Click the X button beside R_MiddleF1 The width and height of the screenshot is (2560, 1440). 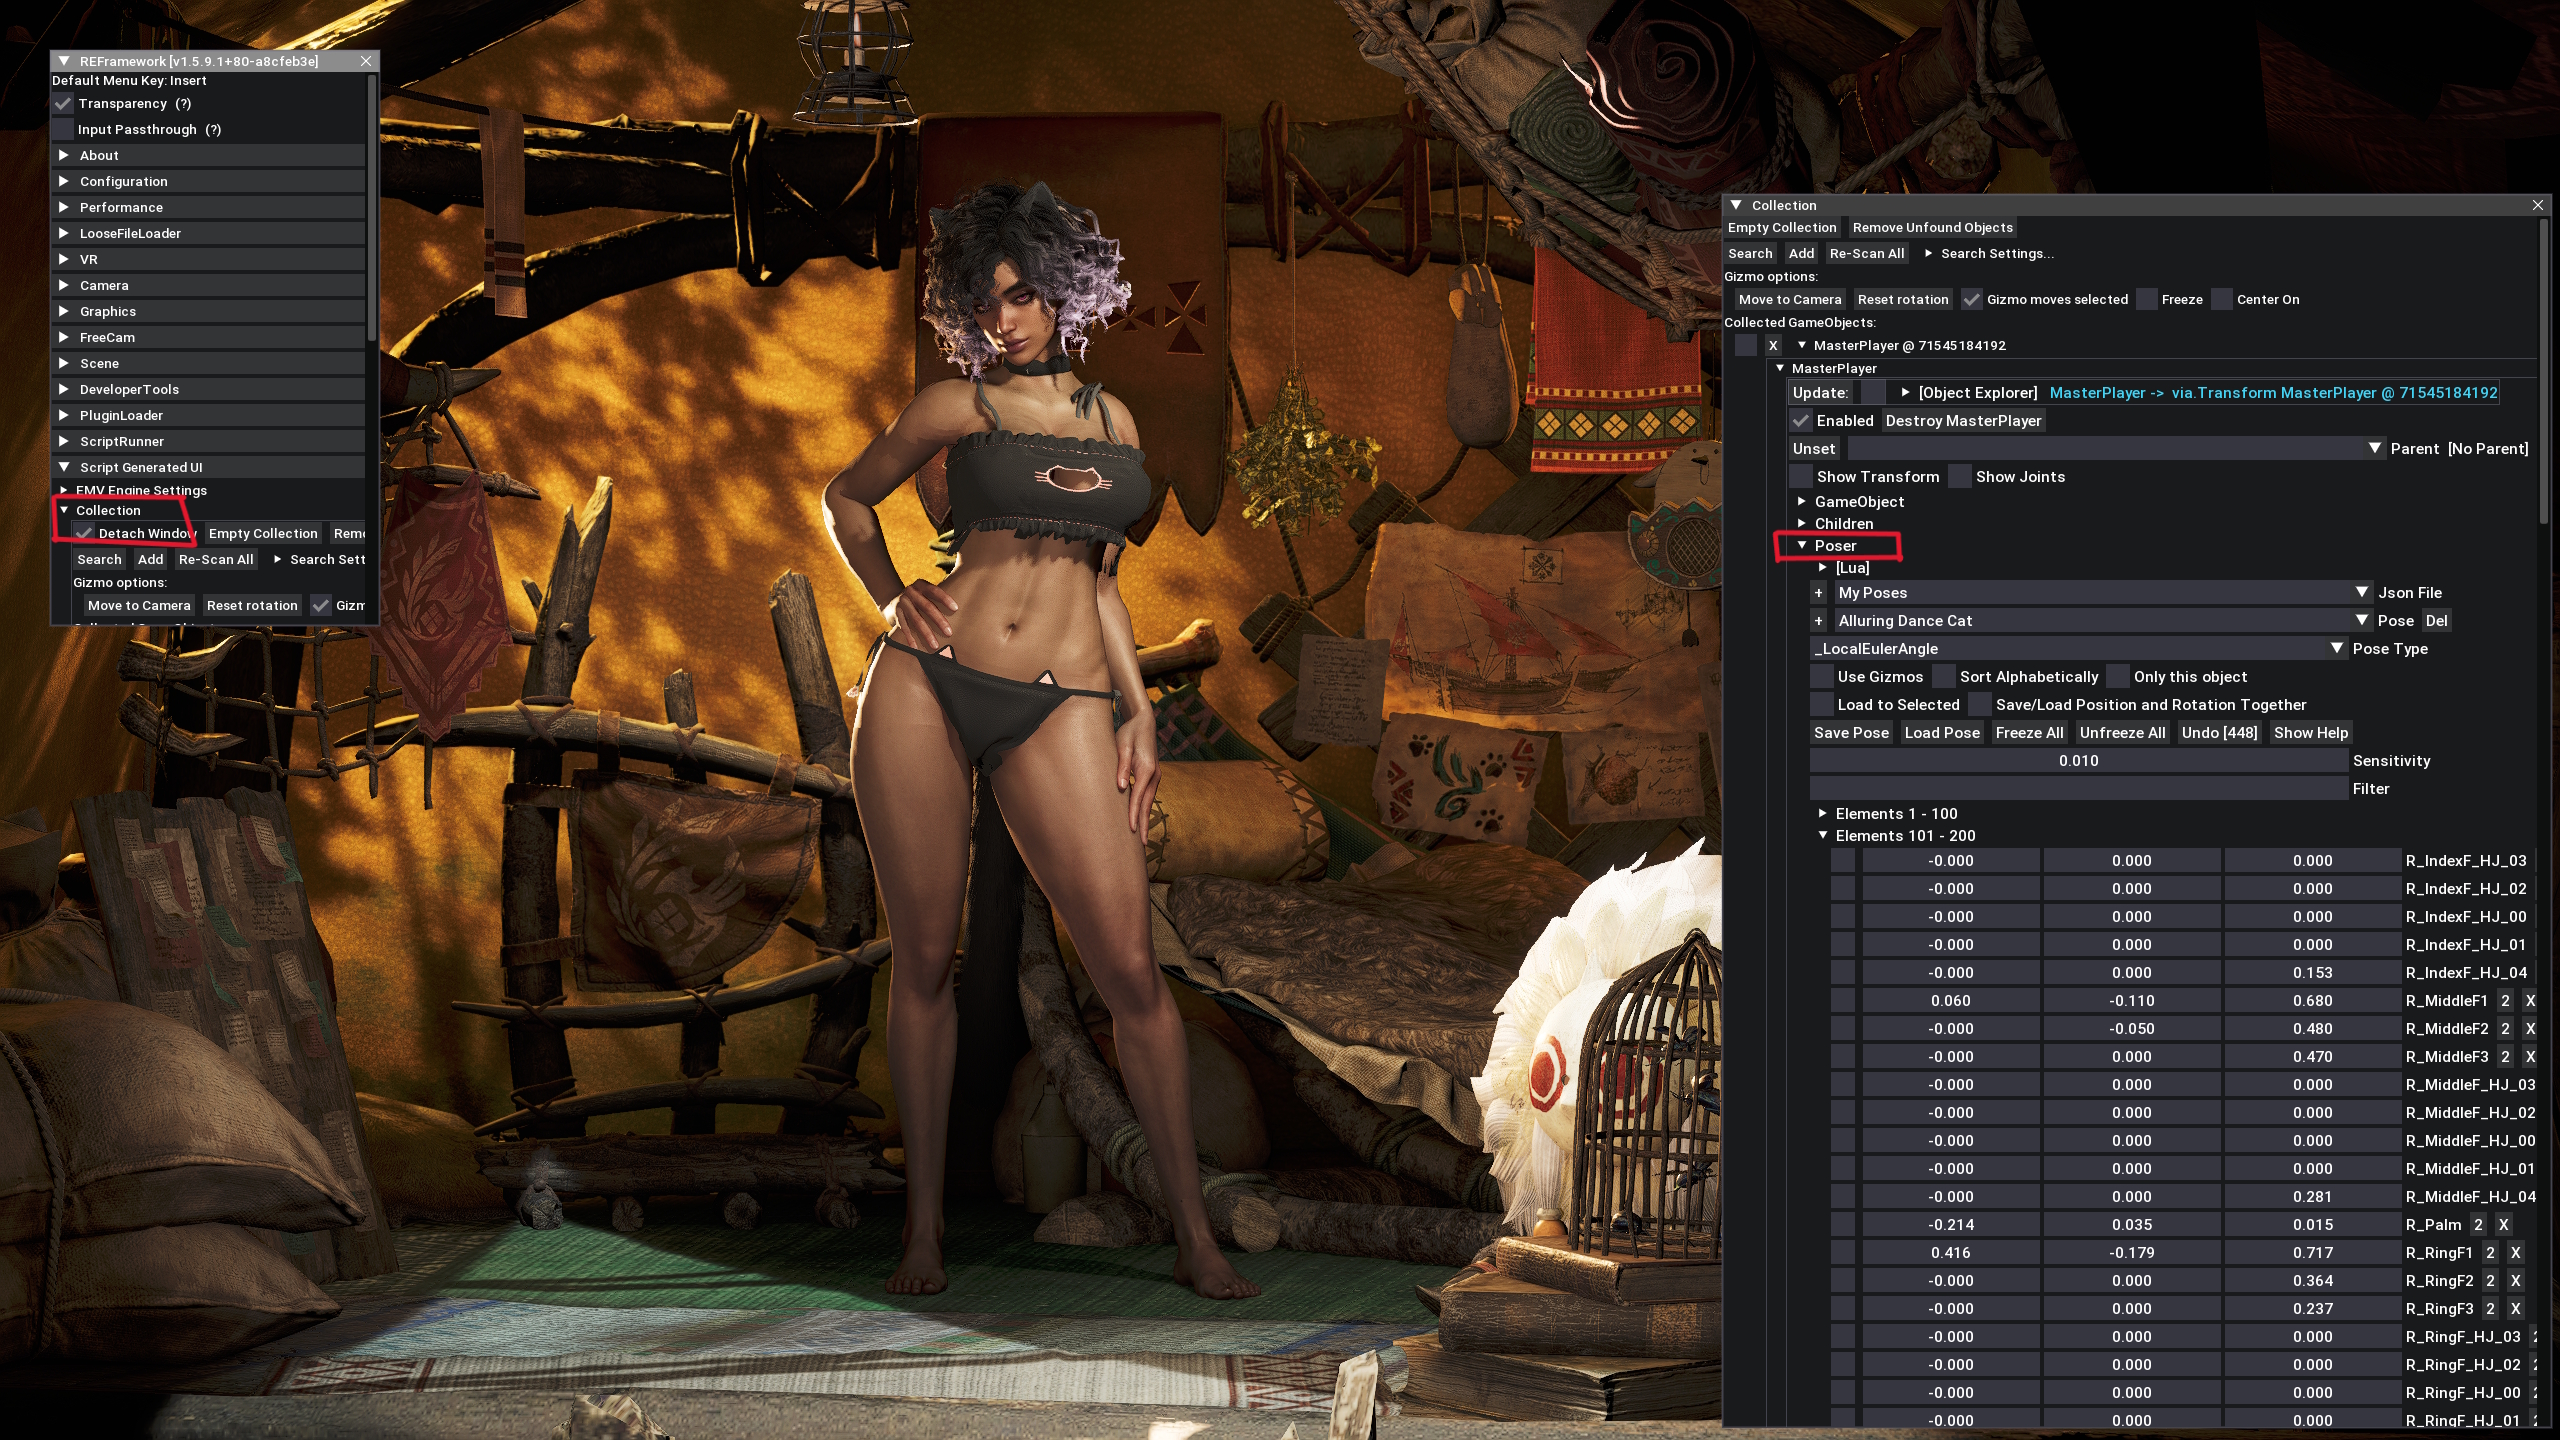[x=2530, y=1000]
